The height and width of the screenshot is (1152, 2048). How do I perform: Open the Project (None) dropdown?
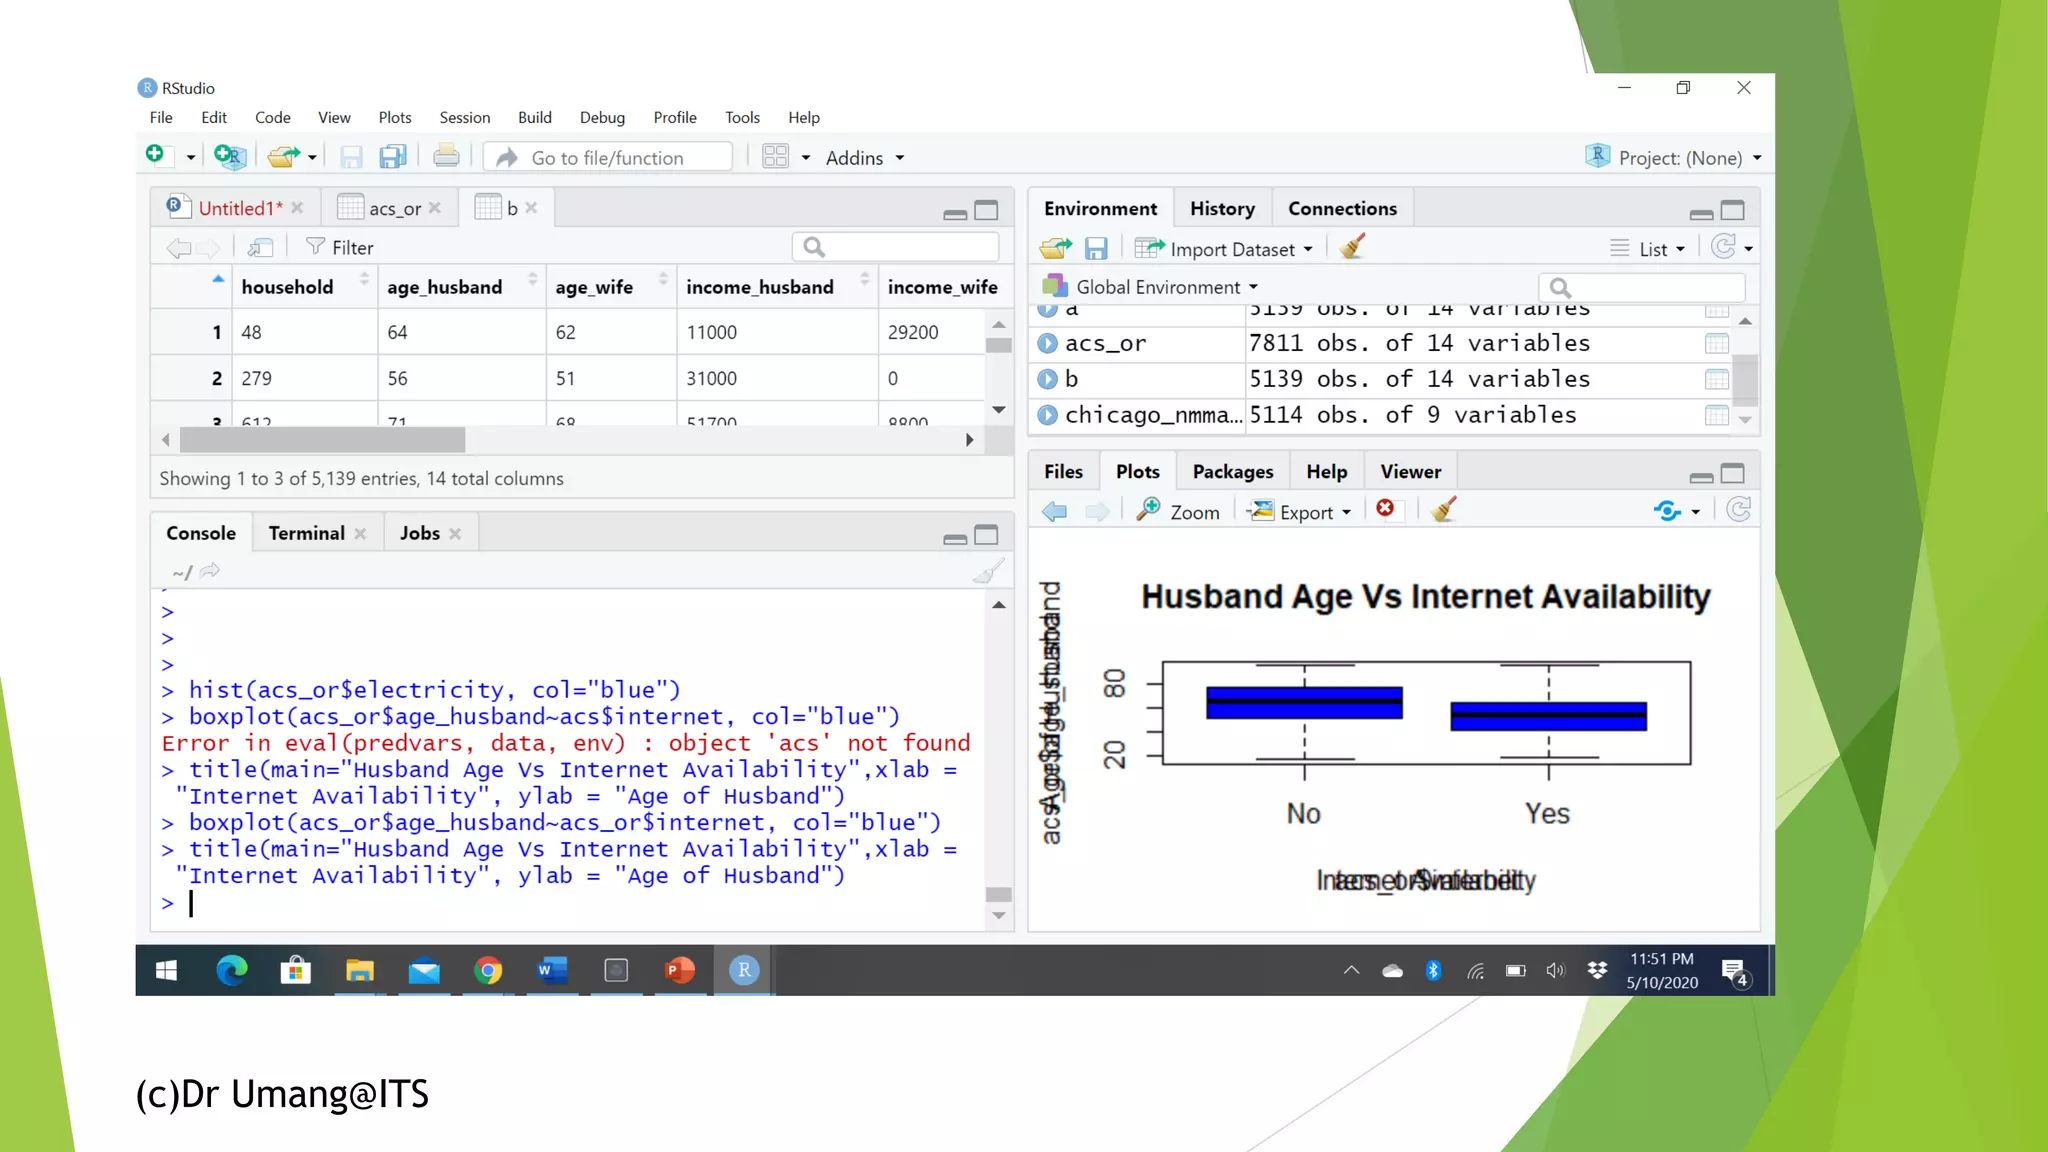click(x=1673, y=157)
